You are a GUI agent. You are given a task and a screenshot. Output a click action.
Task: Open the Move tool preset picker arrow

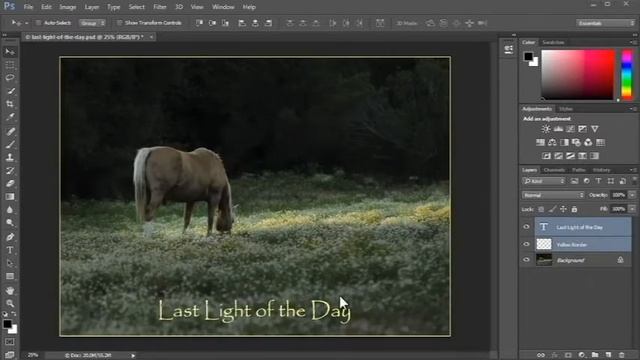[27, 23]
